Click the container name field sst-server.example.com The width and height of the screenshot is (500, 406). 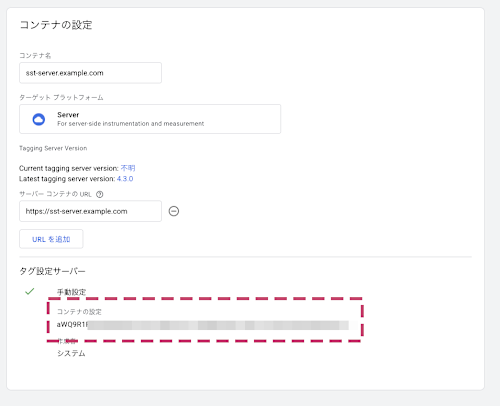90,73
